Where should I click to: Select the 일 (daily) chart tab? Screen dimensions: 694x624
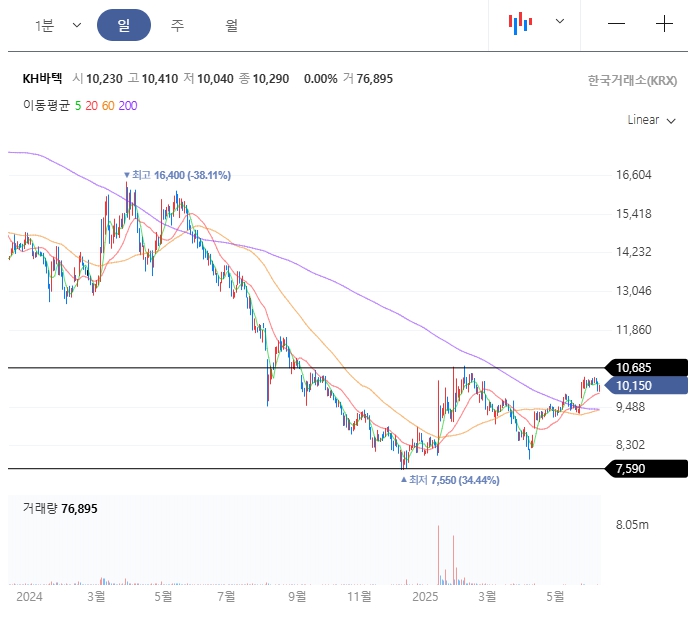124,25
